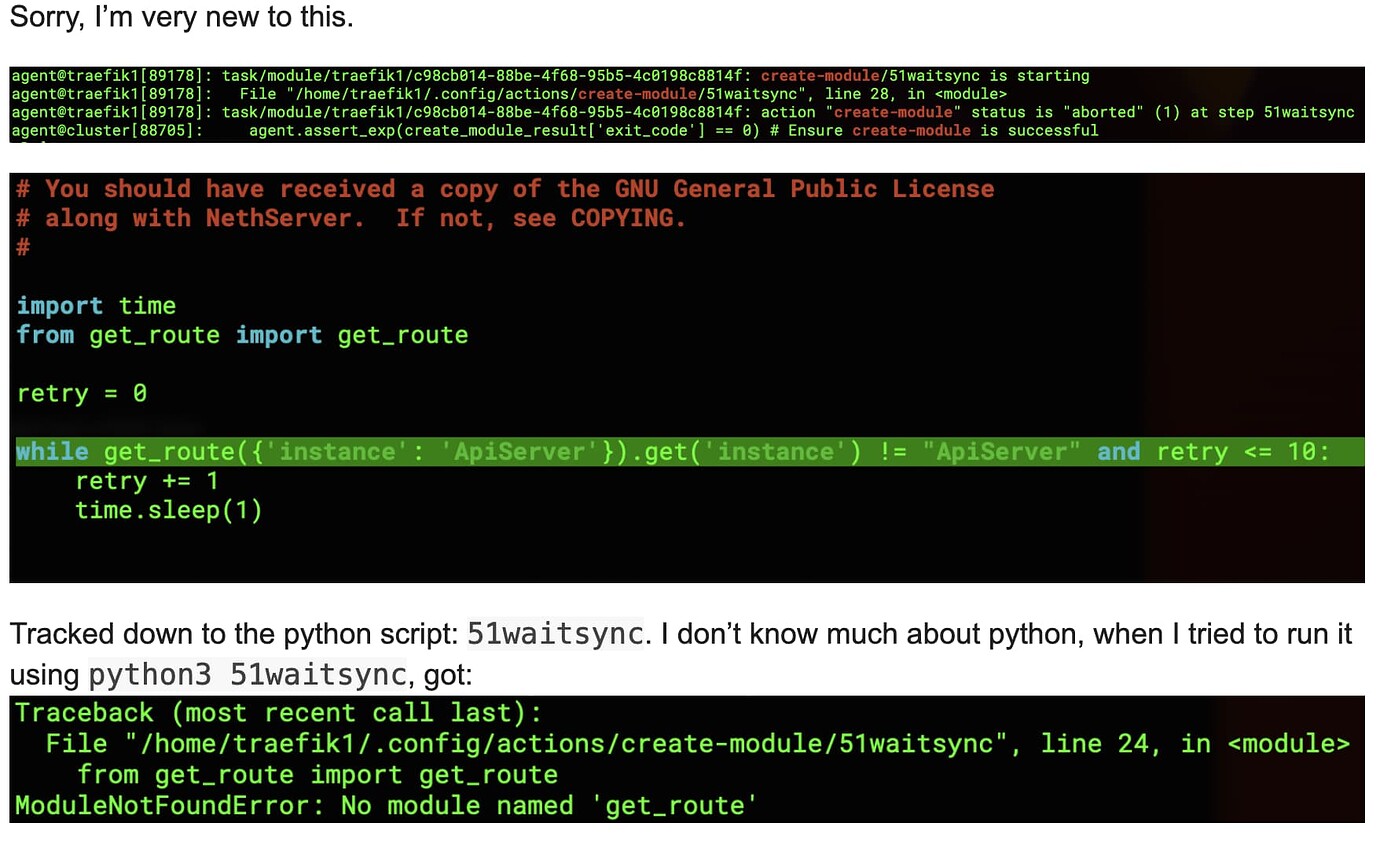
Task: Click the "Tracked down to the python script" sentence
Action: [680, 654]
